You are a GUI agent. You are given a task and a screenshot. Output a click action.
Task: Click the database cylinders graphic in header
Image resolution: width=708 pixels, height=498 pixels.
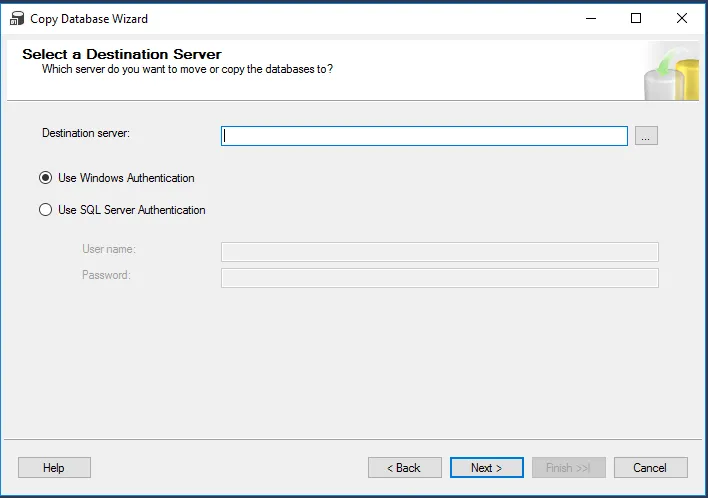point(671,72)
